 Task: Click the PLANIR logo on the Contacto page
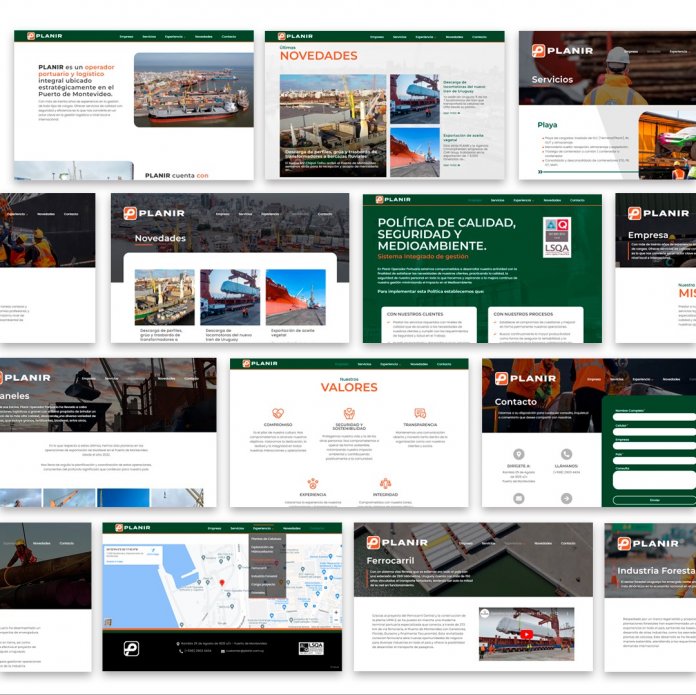(x=525, y=379)
